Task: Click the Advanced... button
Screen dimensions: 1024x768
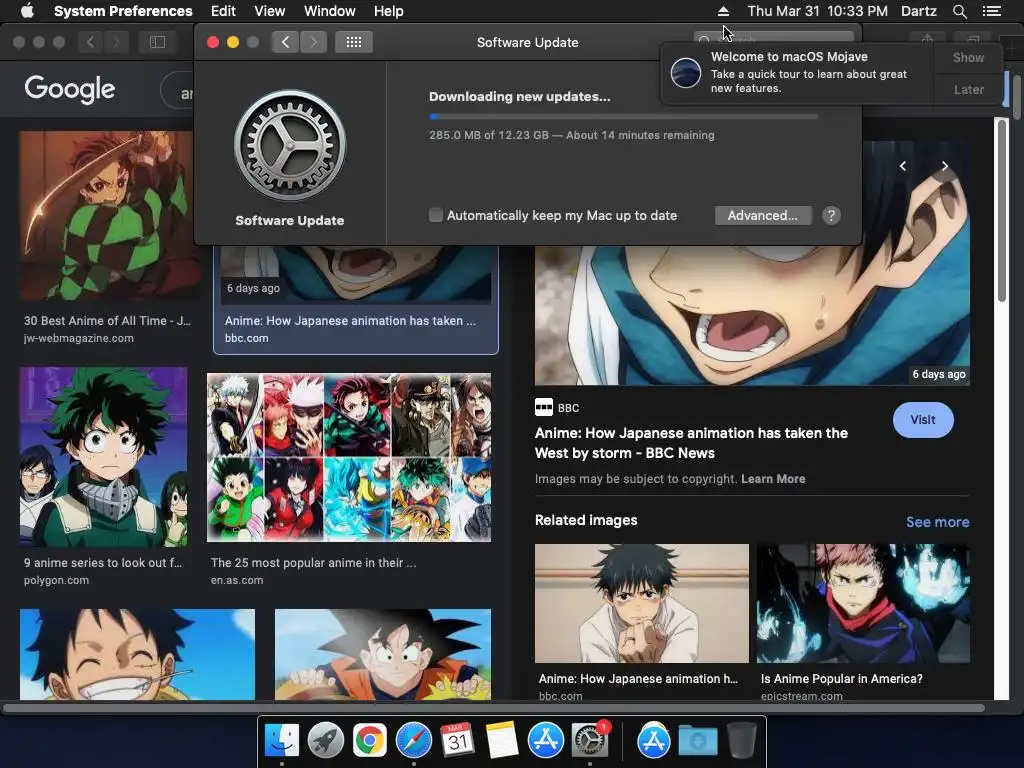Action: [763, 216]
